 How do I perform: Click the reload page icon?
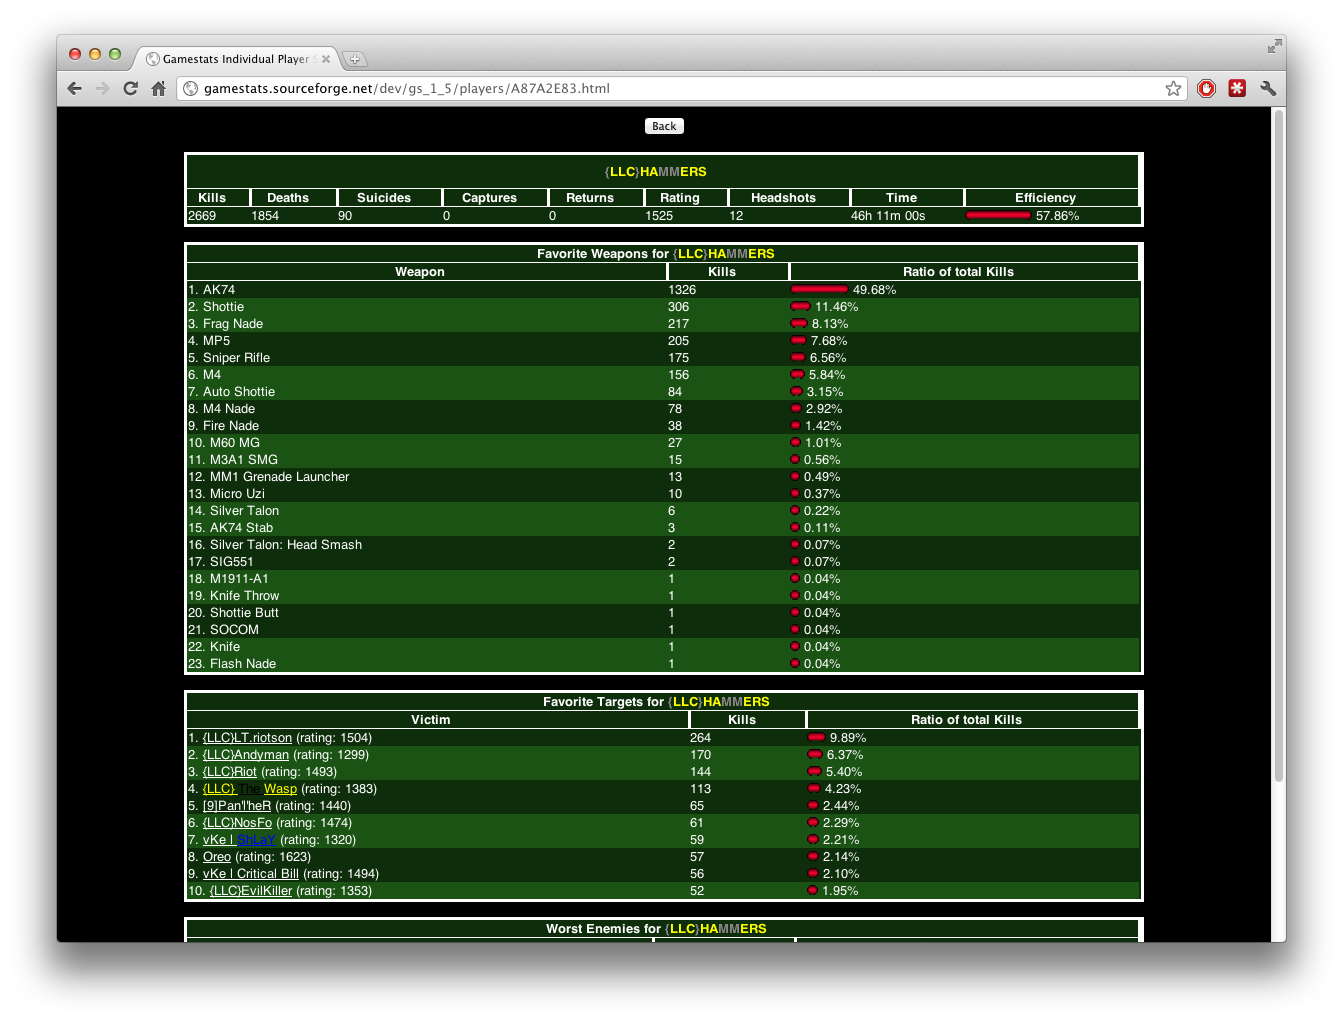pyautogui.click(x=130, y=88)
